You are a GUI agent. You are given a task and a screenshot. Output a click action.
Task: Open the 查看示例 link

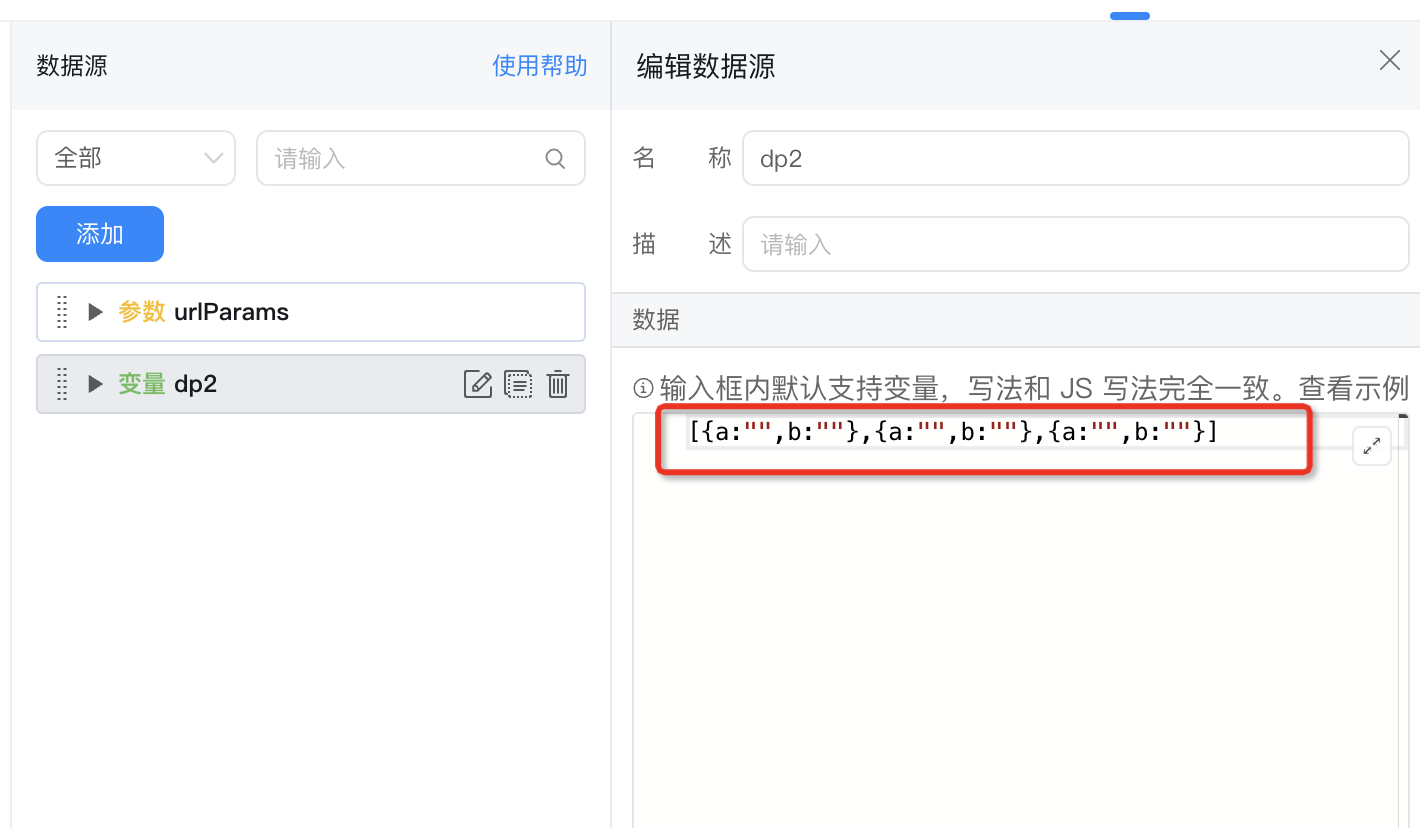[1354, 387]
